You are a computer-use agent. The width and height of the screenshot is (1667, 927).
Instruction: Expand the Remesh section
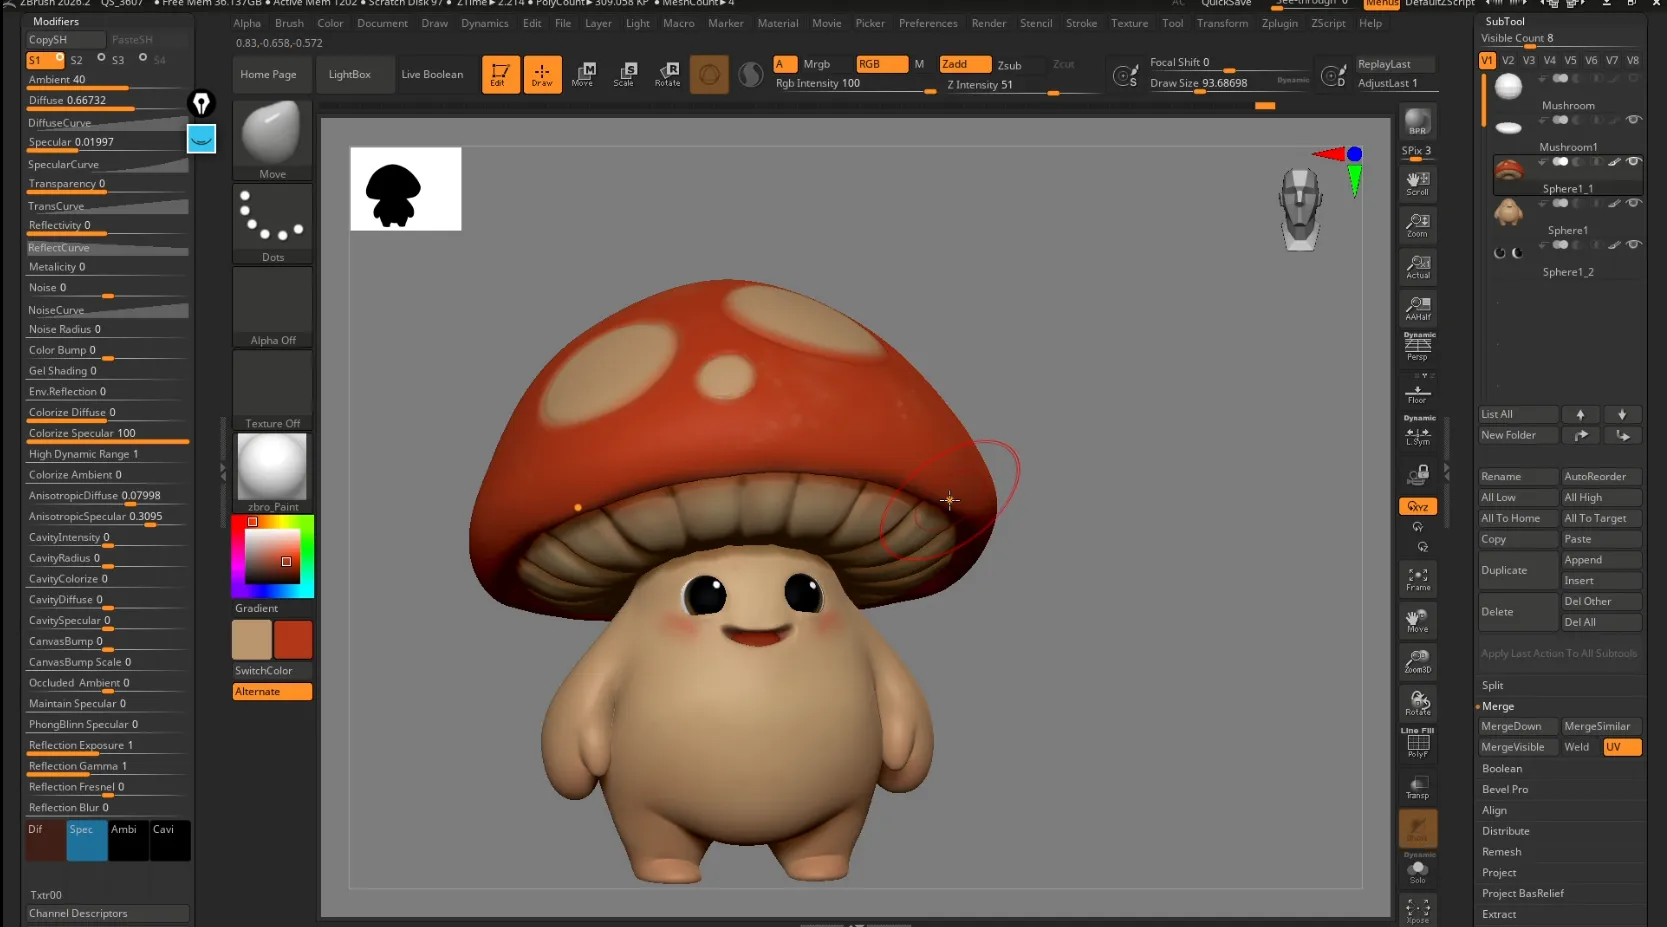click(x=1502, y=852)
